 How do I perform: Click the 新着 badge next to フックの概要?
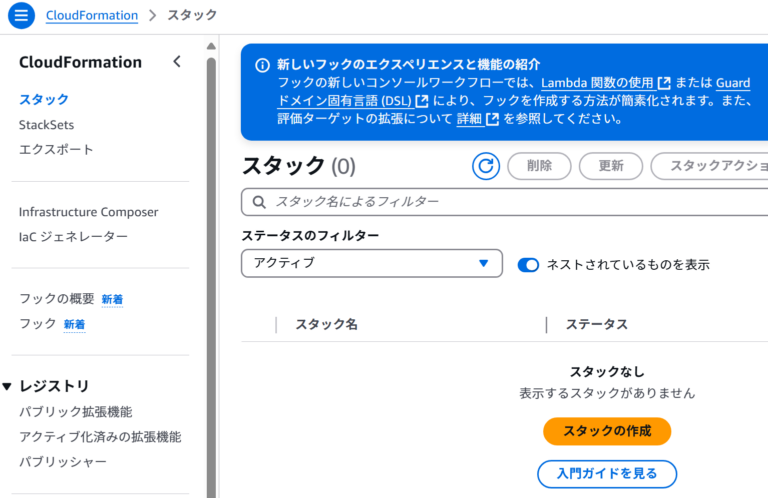pos(112,299)
